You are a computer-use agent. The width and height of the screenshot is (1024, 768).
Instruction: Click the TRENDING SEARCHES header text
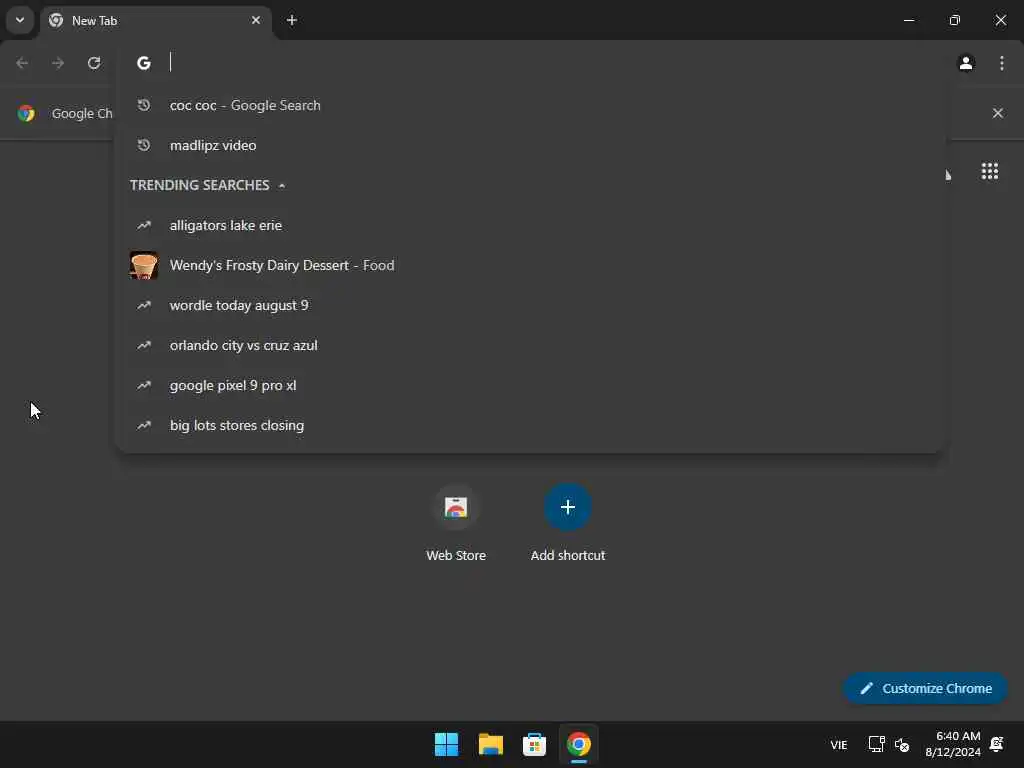pyautogui.click(x=199, y=185)
